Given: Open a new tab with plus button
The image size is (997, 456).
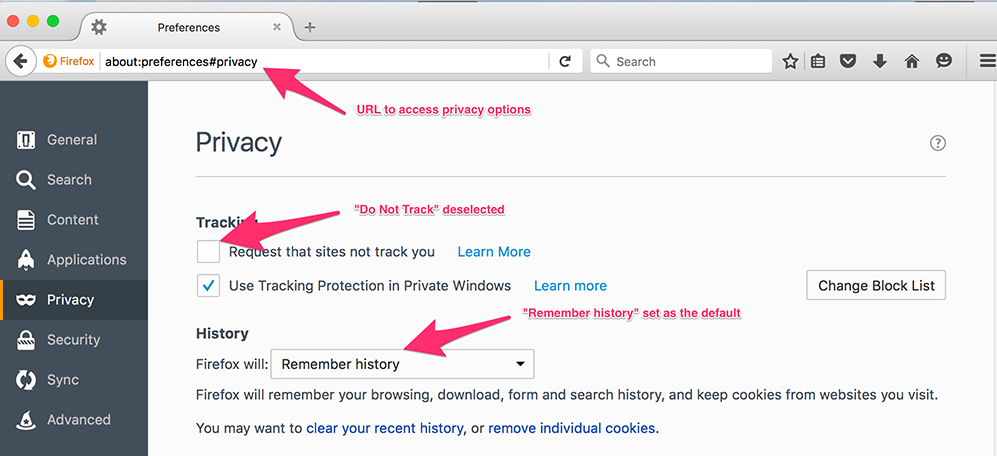Looking at the screenshot, I should pos(310,27).
